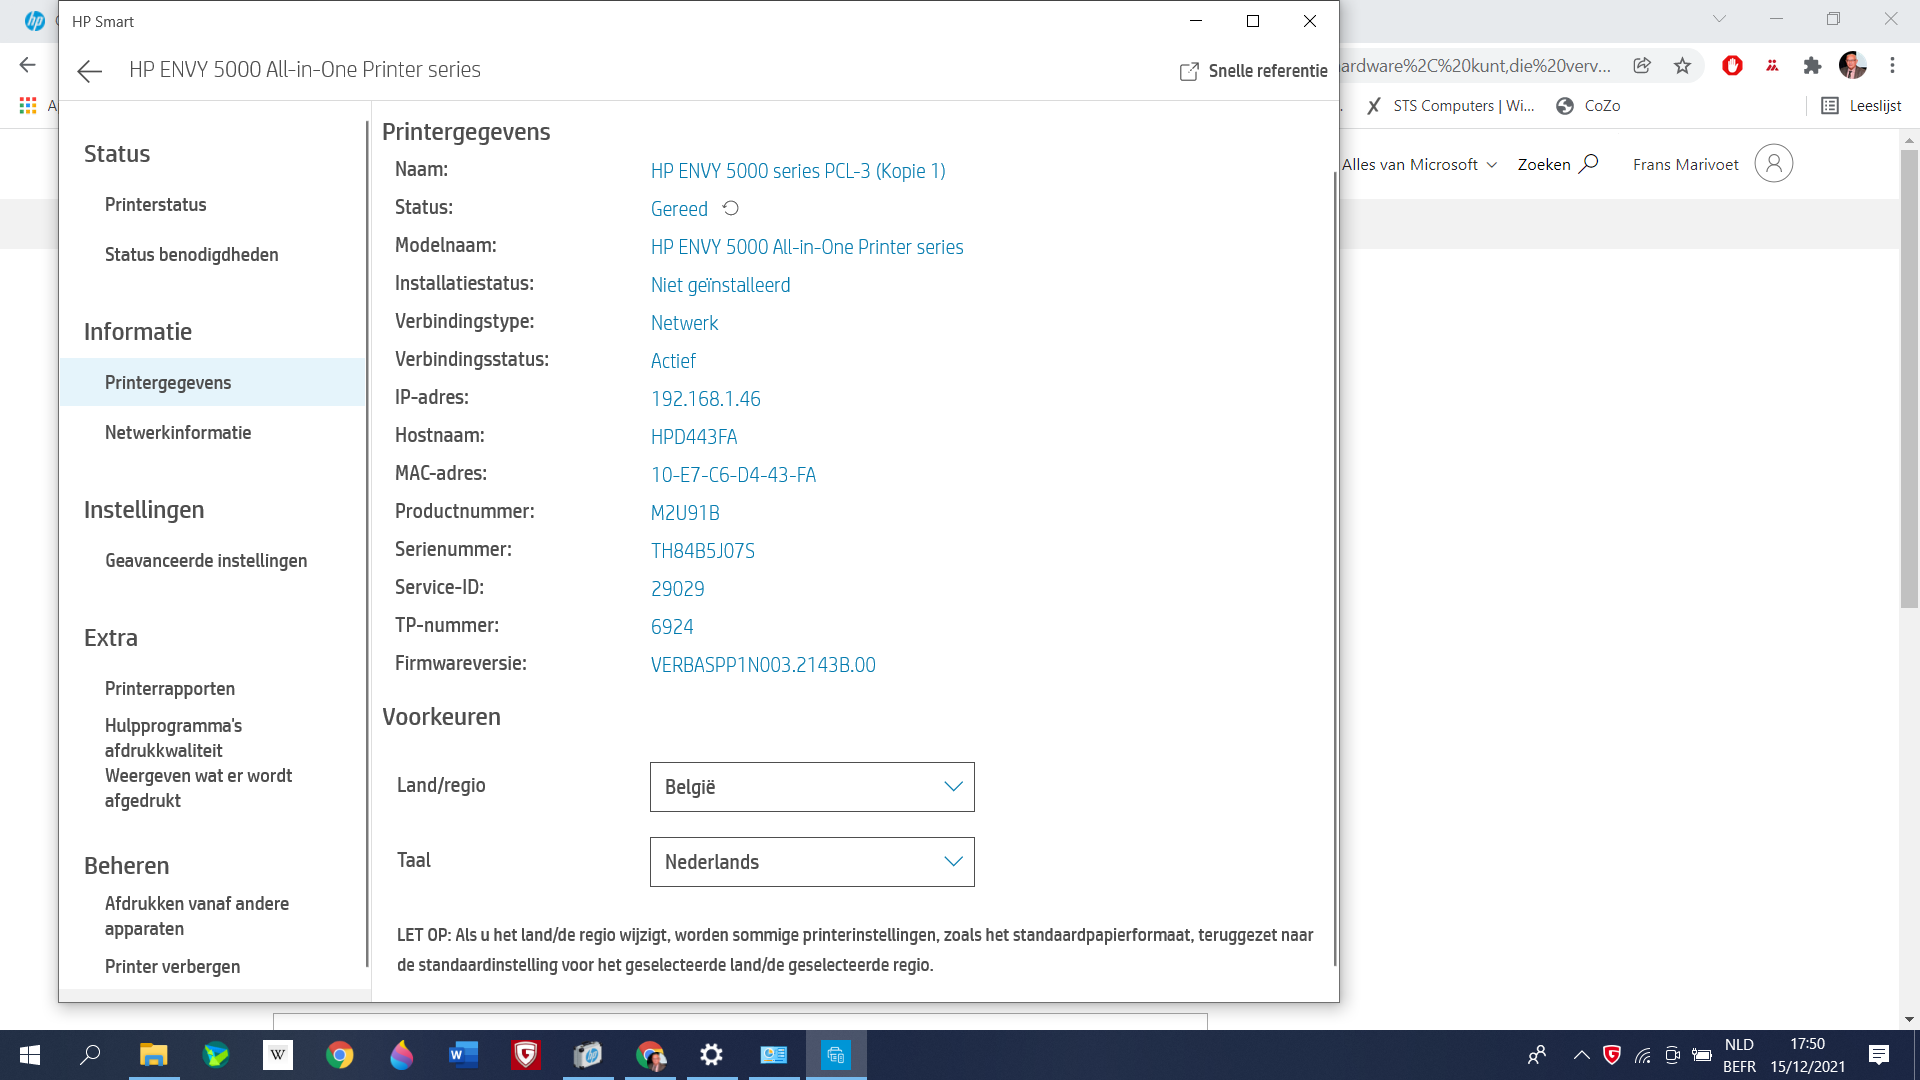
Task: Open the Windows Start menu
Action: point(29,1055)
